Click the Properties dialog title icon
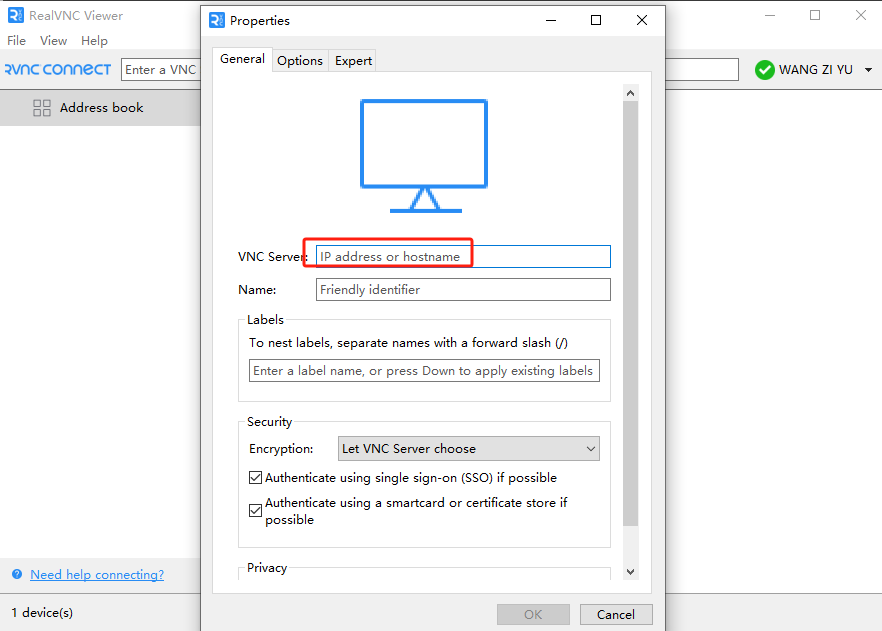The width and height of the screenshot is (882, 631). [x=217, y=20]
